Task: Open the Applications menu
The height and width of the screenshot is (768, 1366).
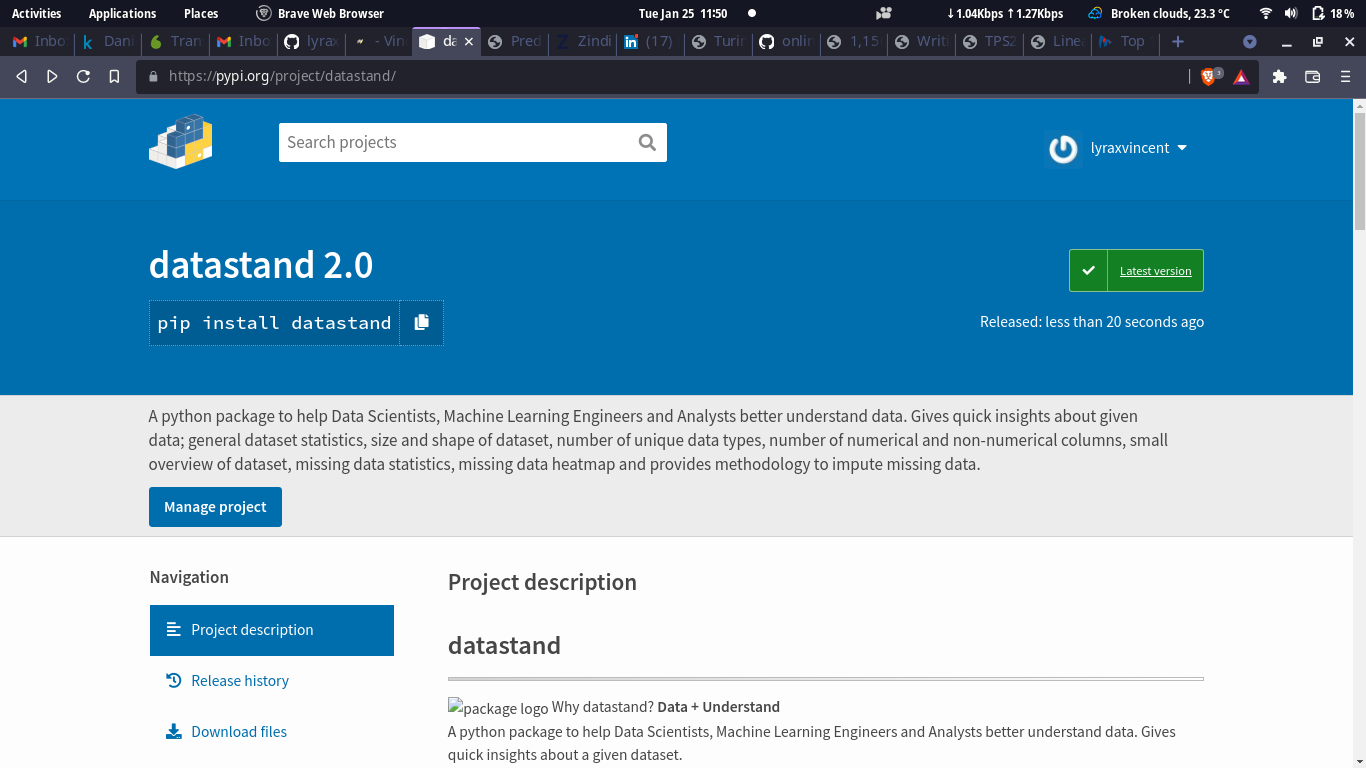Action: point(122,13)
